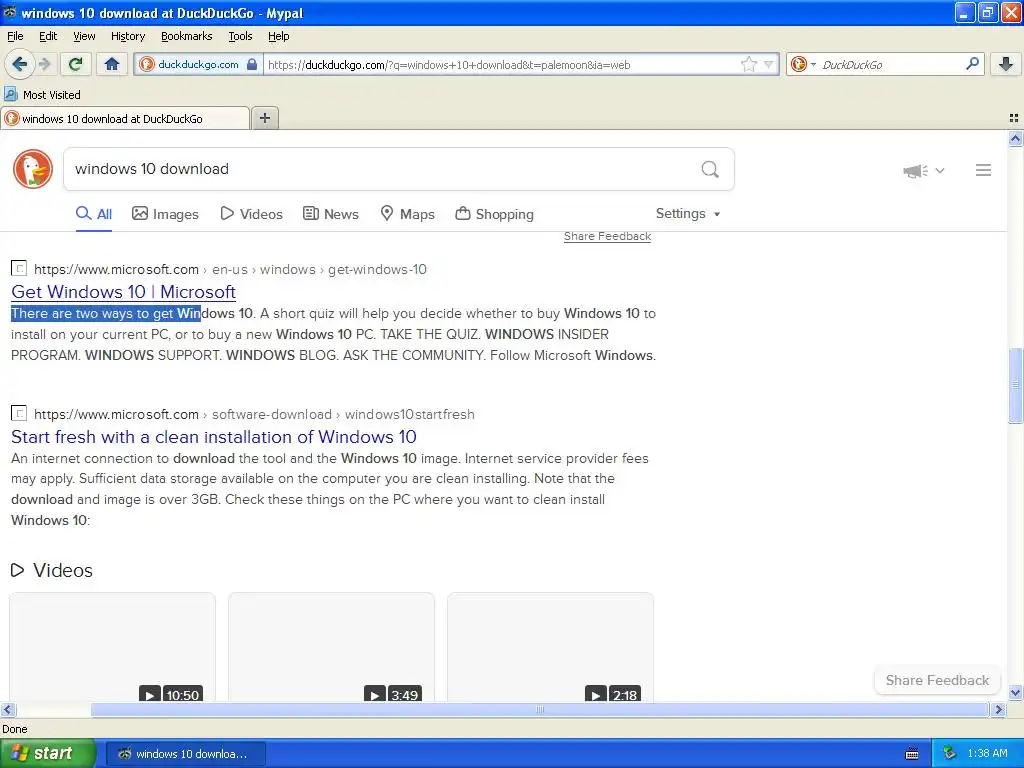Click horizontal scrollbar right arrow

point(998,709)
